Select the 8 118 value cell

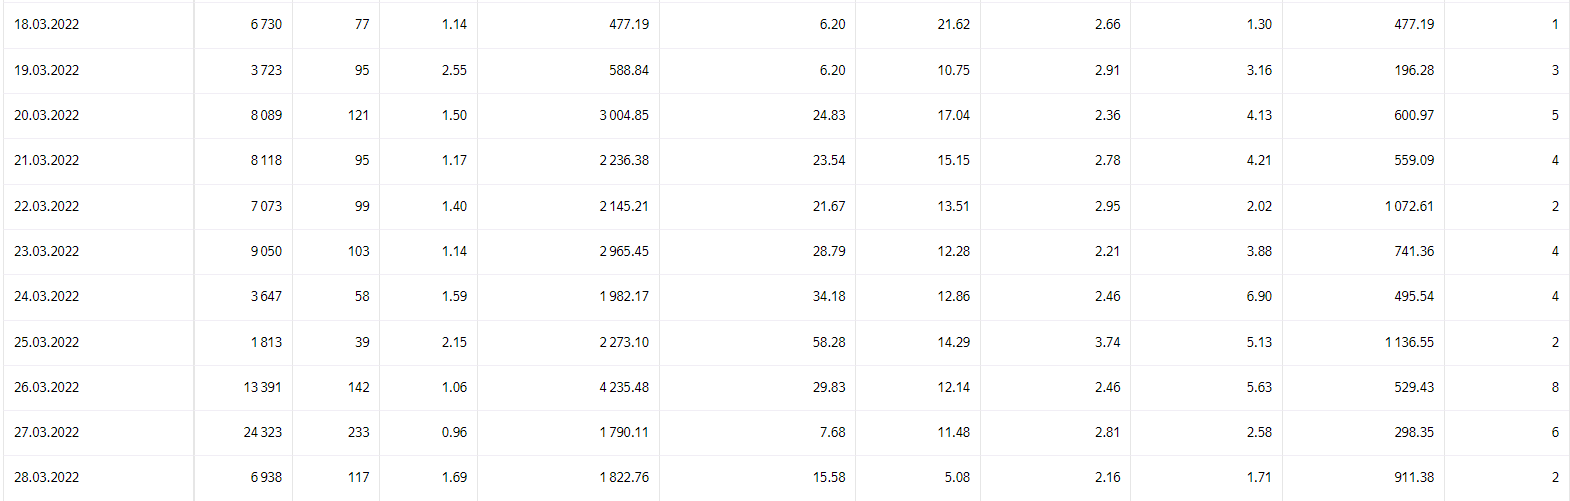(266, 160)
